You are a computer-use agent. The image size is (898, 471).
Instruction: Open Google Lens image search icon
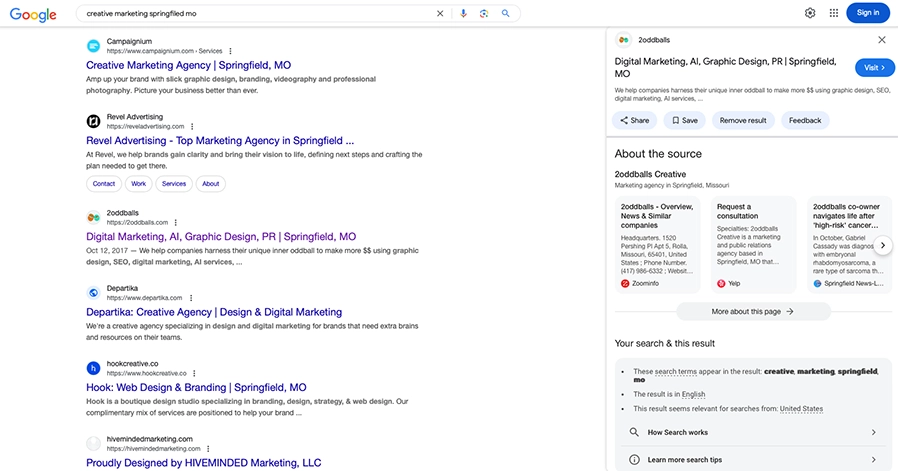click(484, 13)
